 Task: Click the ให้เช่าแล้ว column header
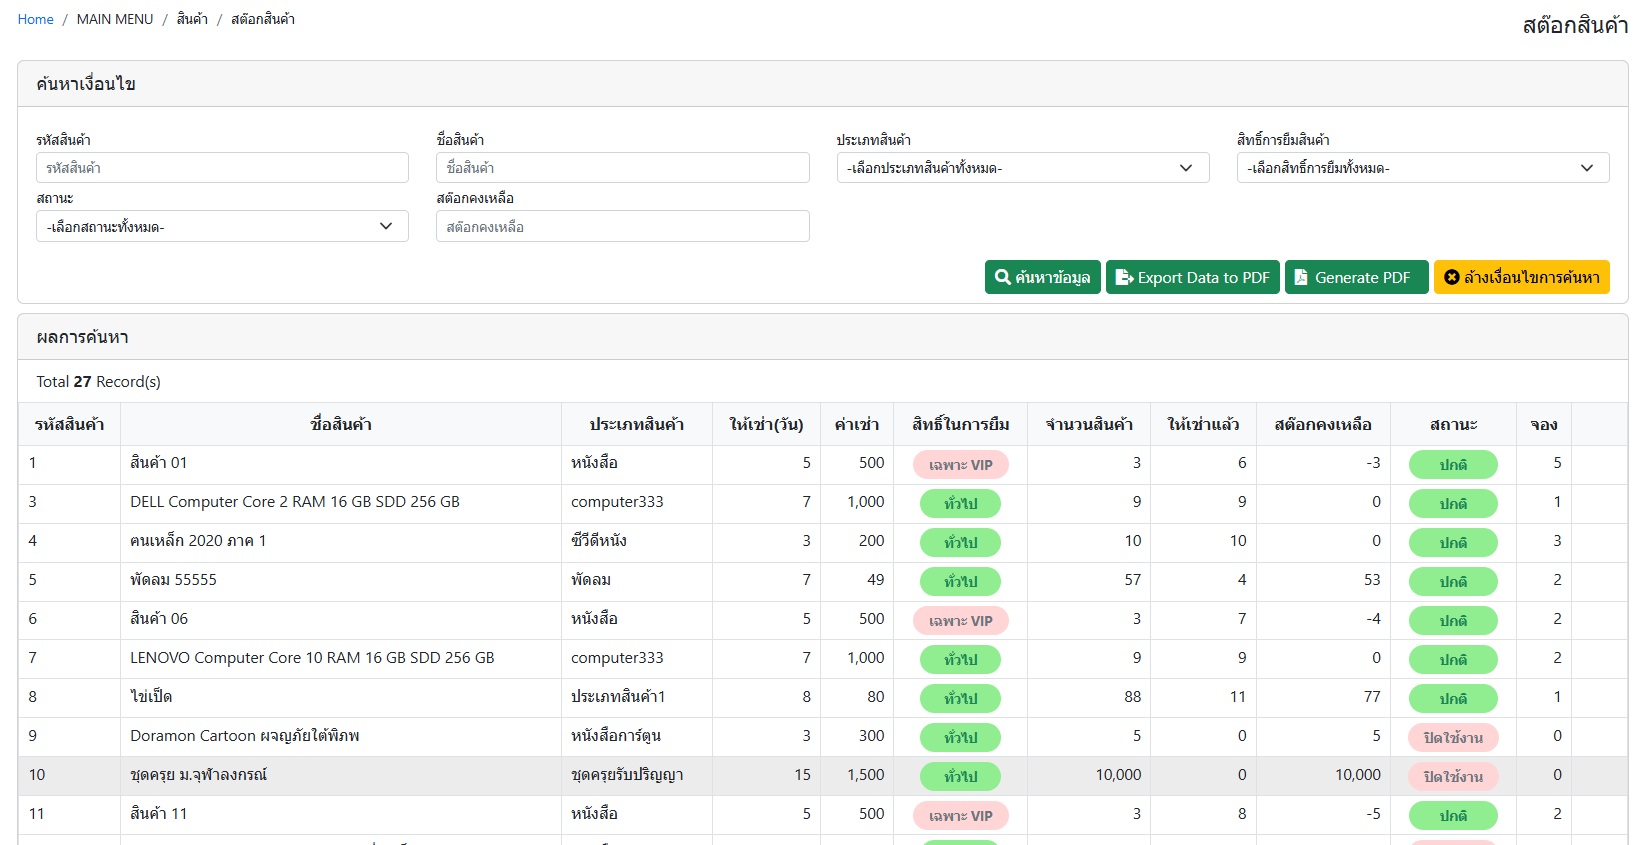[x=1203, y=425]
